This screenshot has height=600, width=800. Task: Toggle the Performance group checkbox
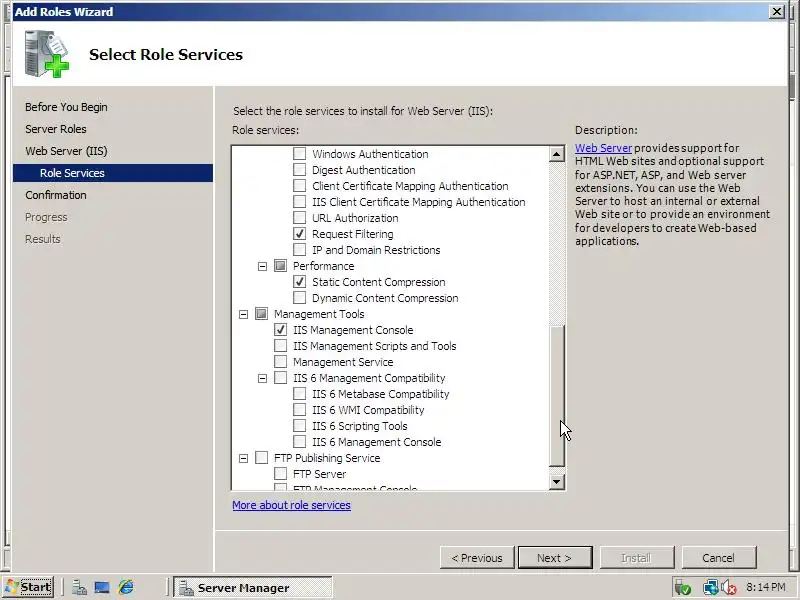click(x=280, y=265)
